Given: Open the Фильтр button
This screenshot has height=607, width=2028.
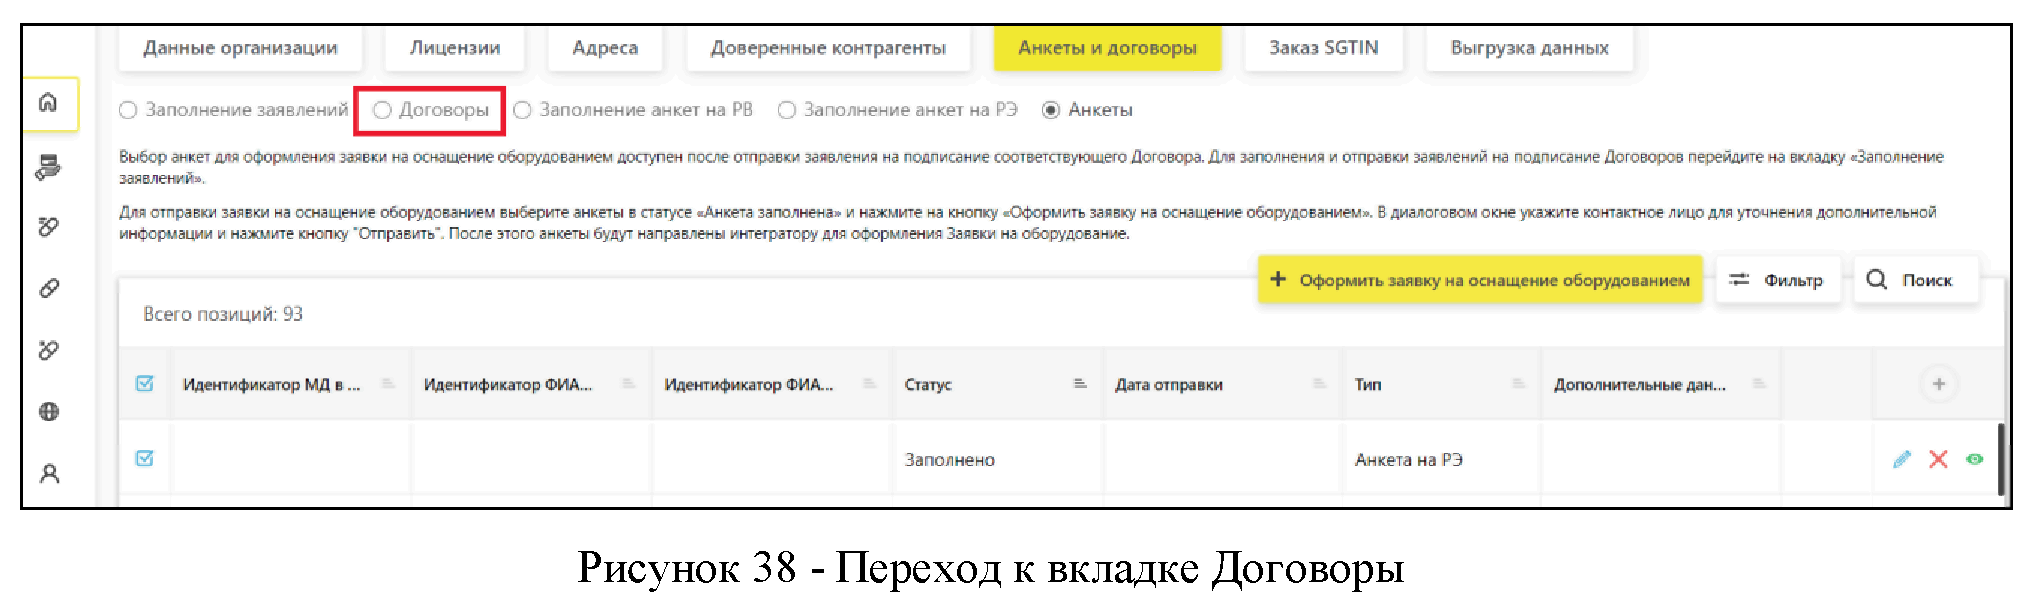Looking at the screenshot, I should click(1777, 280).
